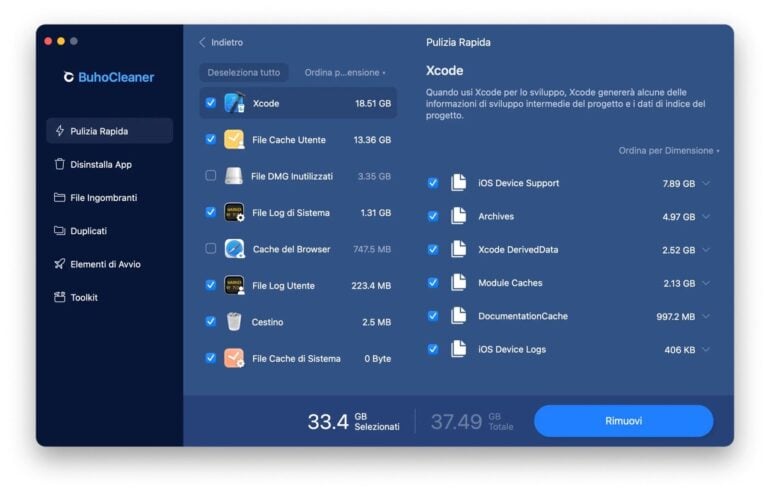Toggle the iOS Device Logs checkbox
The image size is (770, 494).
coord(433,349)
